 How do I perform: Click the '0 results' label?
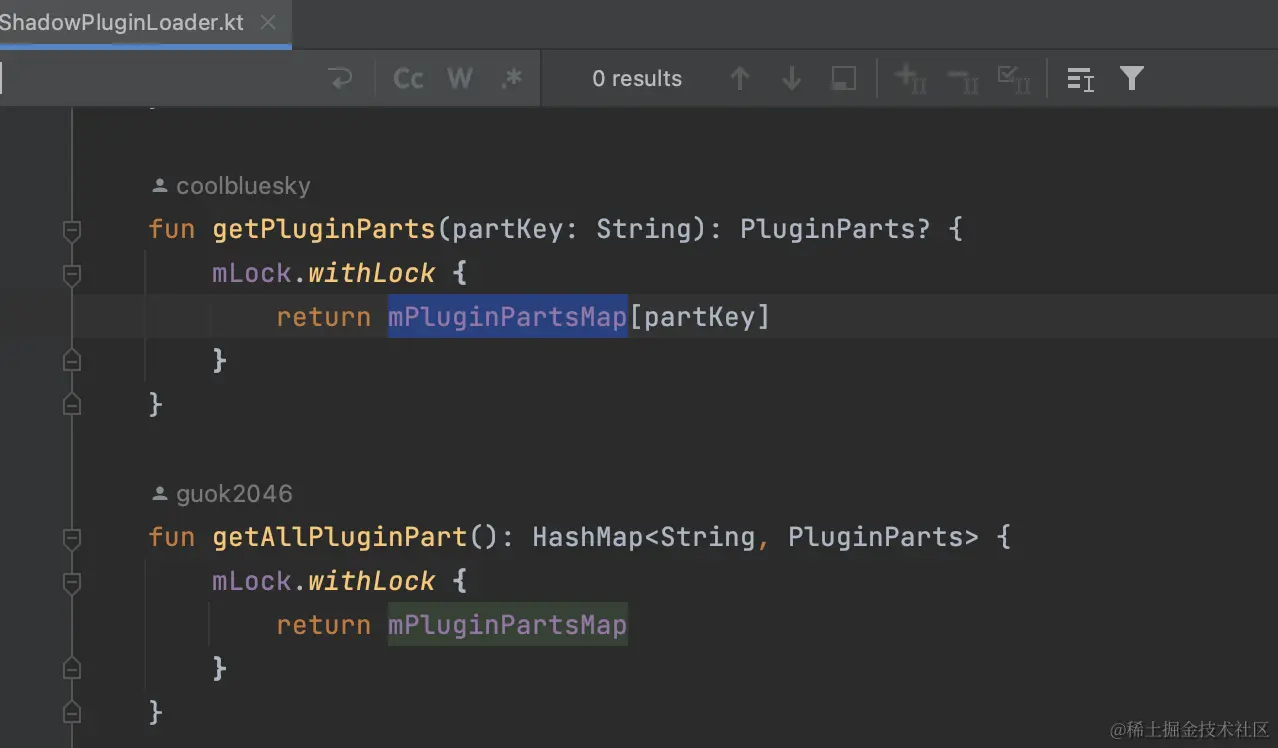click(637, 79)
